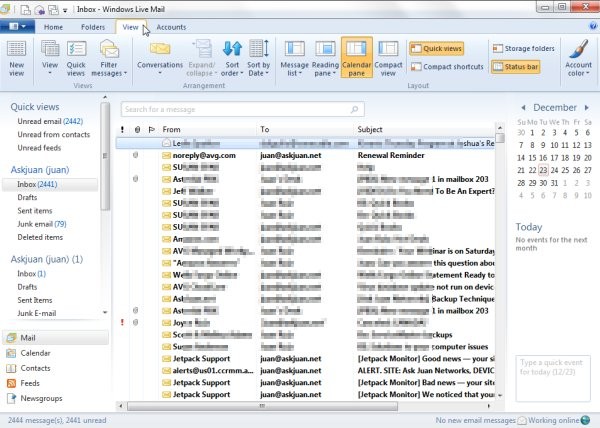600x428 pixels.
Task: Open the Message list dropdown
Action: pyautogui.click(x=294, y=59)
